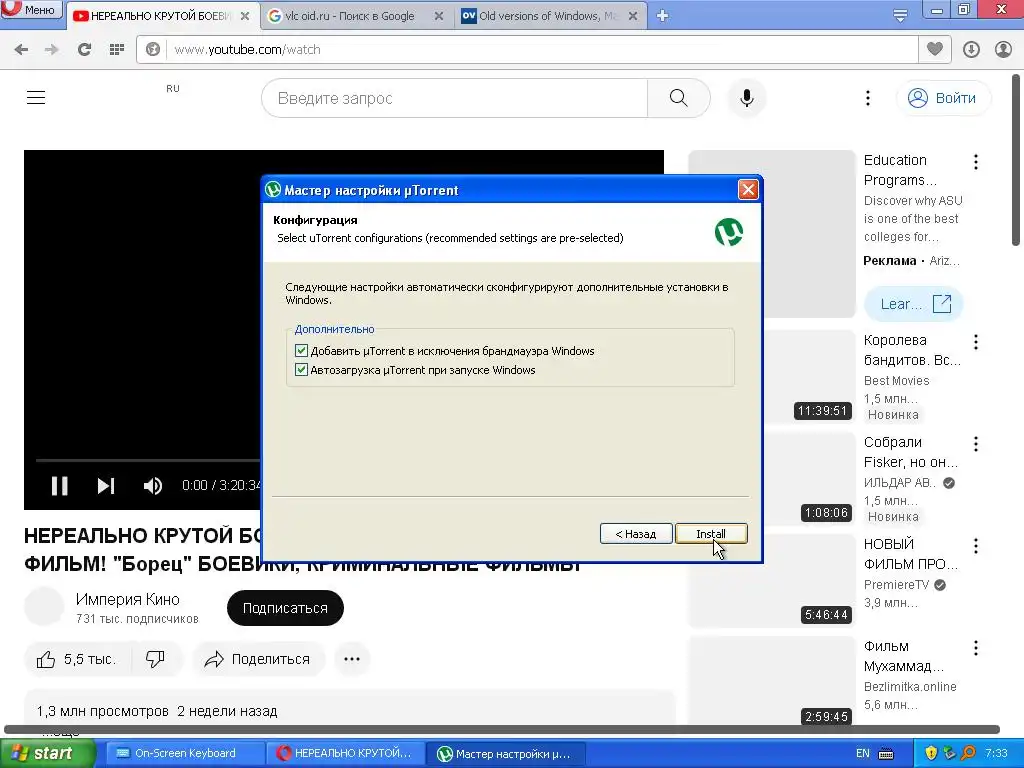Open options for 'Education Programs' ad
1024x768 pixels.
click(x=976, y=162)
